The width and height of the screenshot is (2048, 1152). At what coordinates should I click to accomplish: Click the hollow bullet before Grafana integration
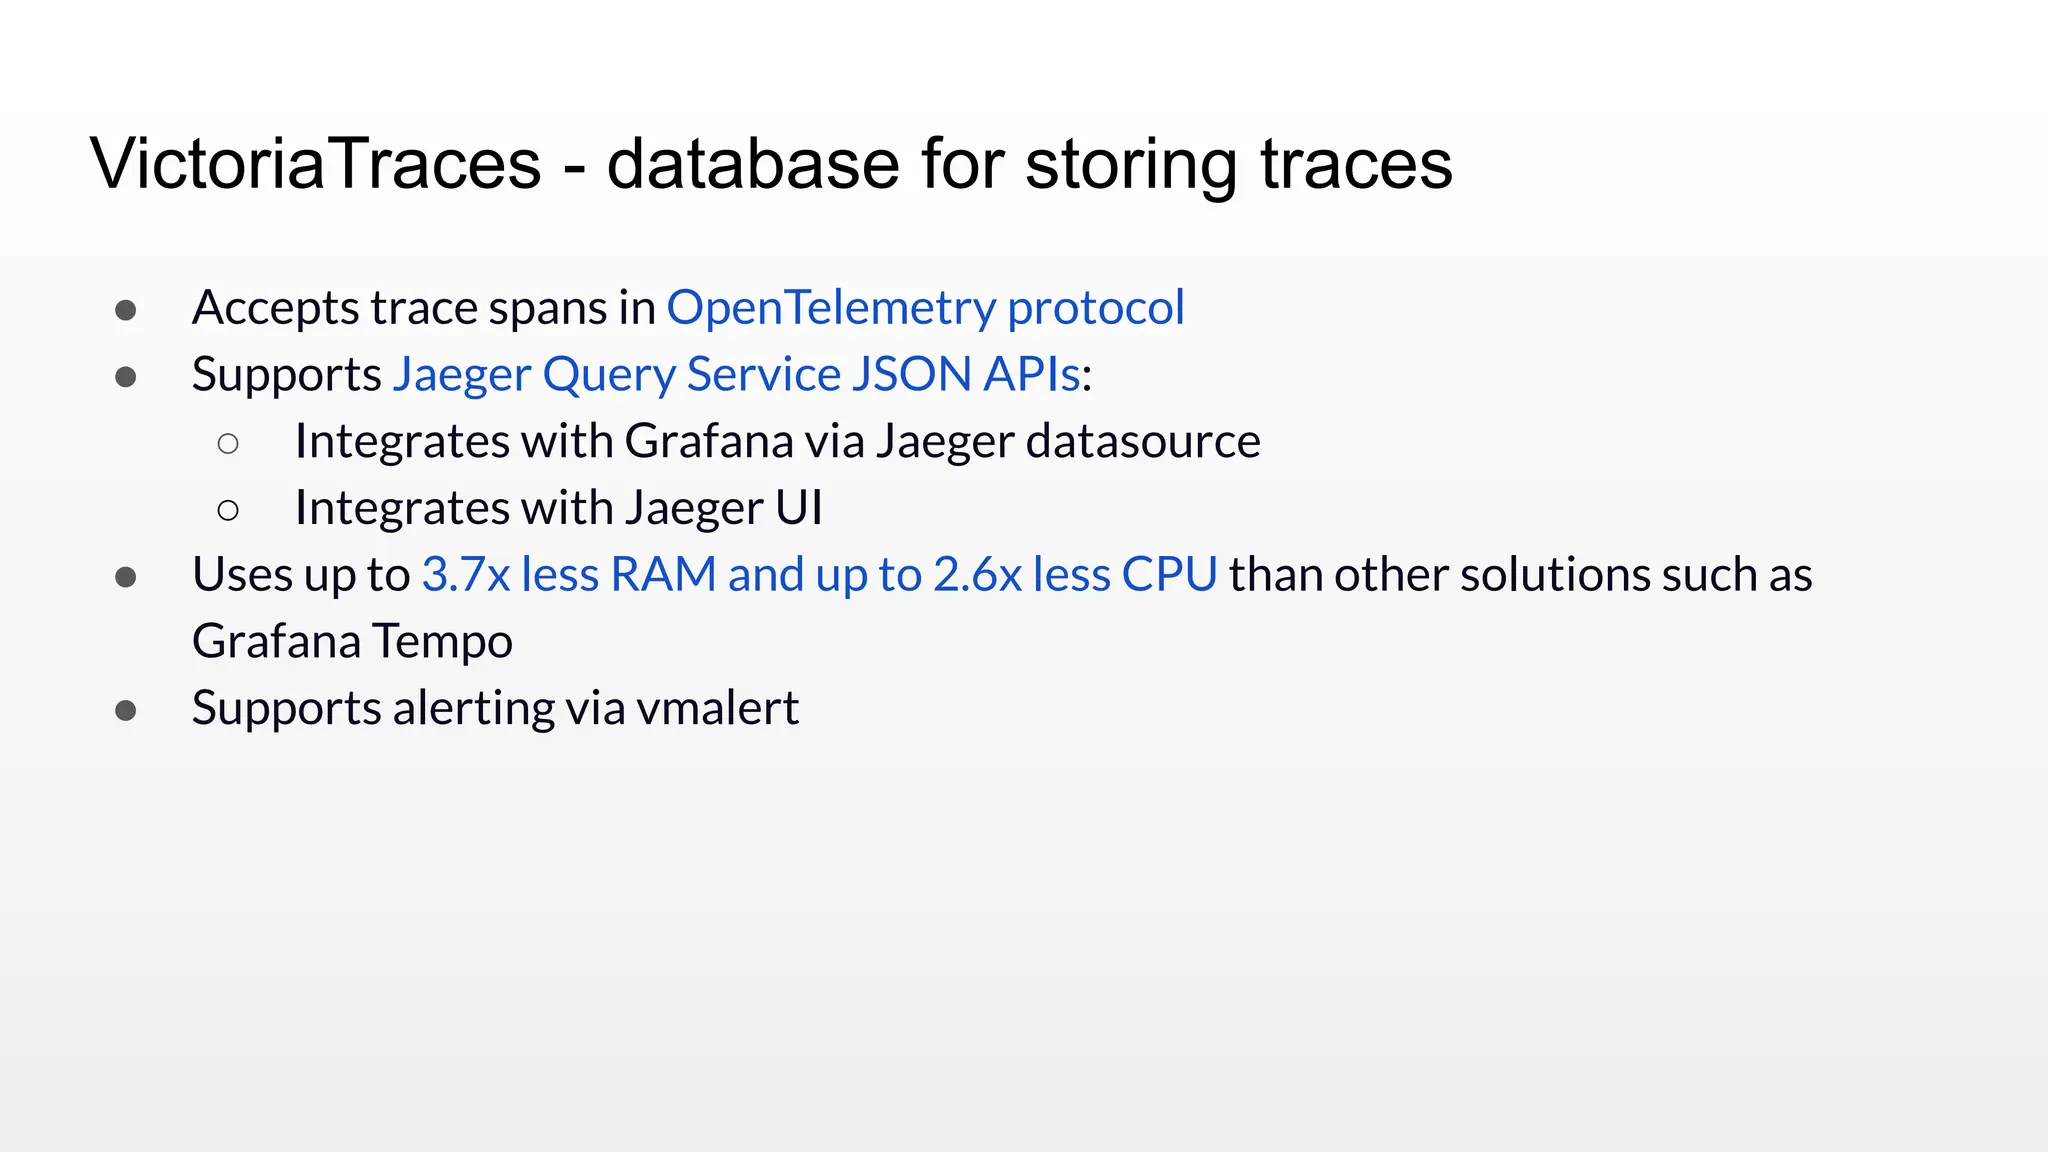point(228,443)
